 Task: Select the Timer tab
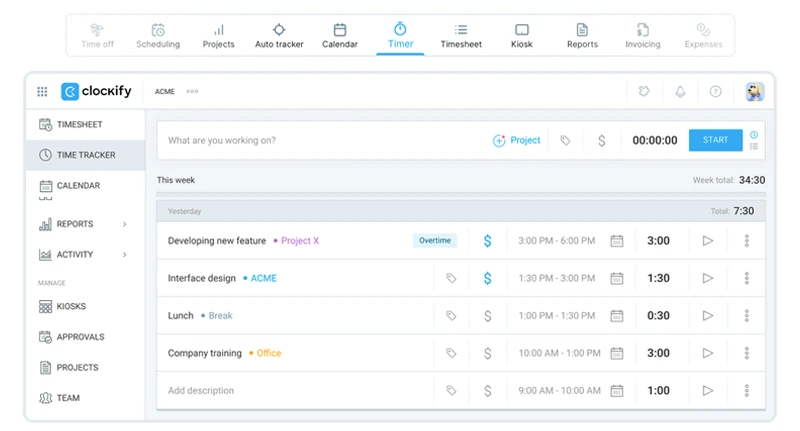400,36
